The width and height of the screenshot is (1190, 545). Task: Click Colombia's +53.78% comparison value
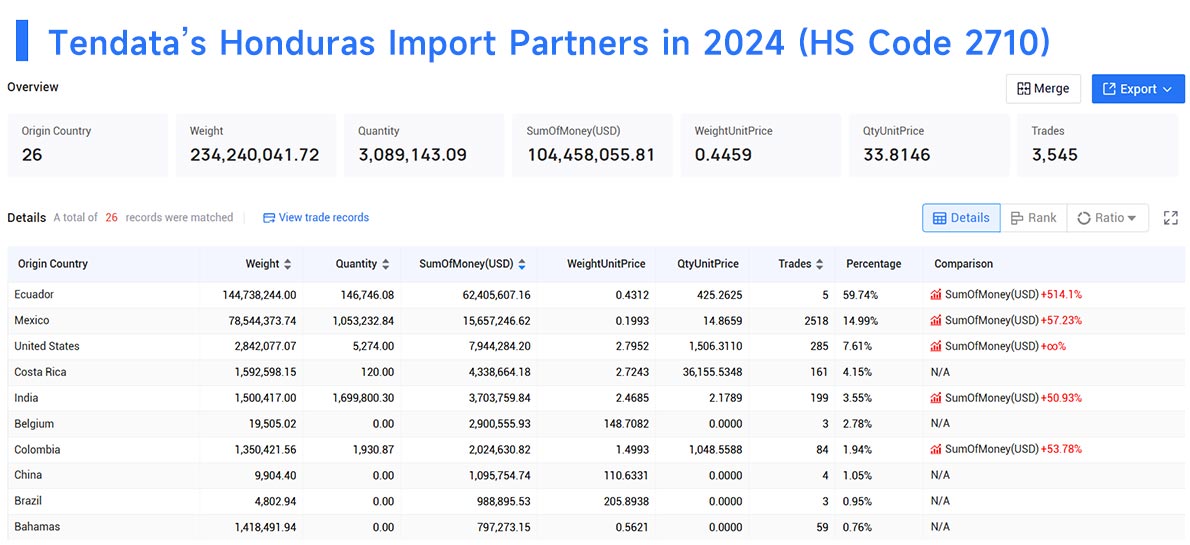(1061, 449)
